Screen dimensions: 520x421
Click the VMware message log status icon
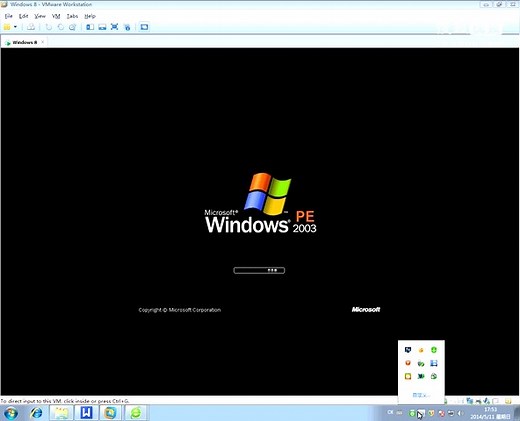508,401
